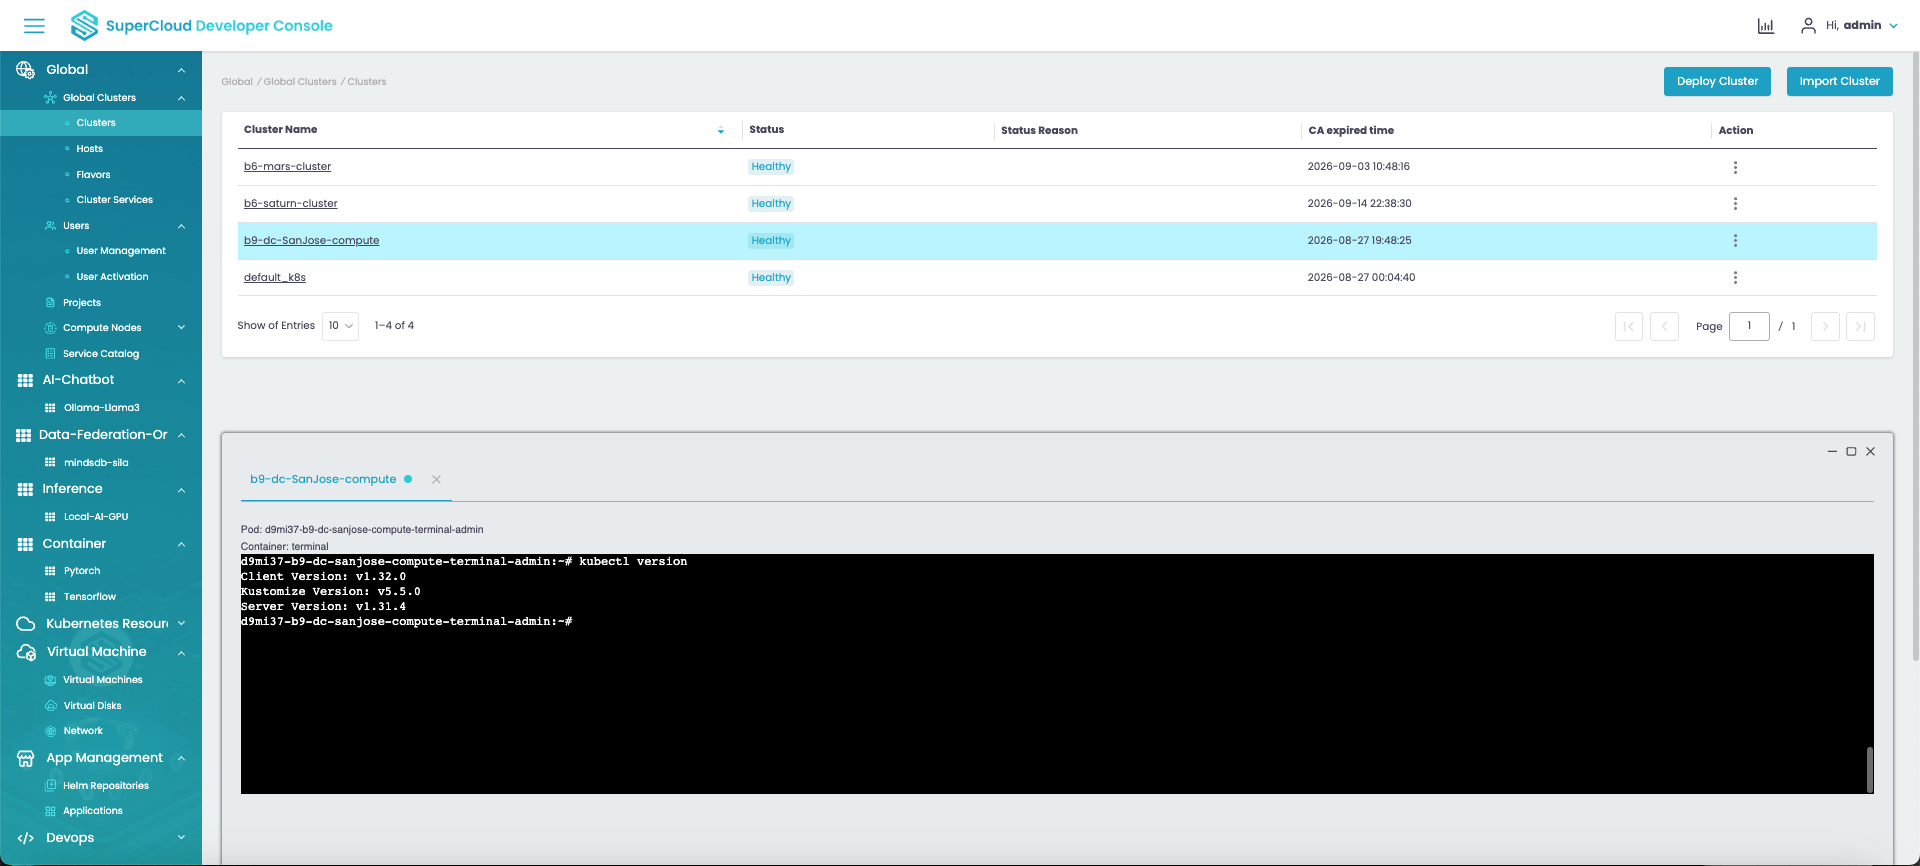Open the hamburger menu icon
The image size is (1920, 866).
pos(34,26)
